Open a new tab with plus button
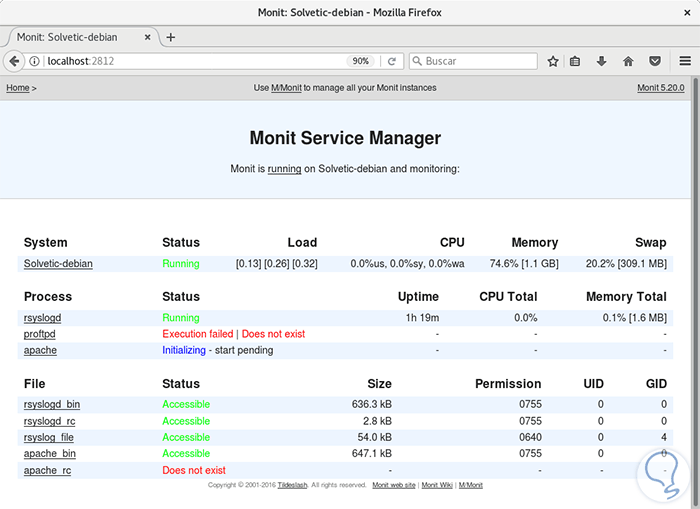The image size is (700, 509). (171, 37)
